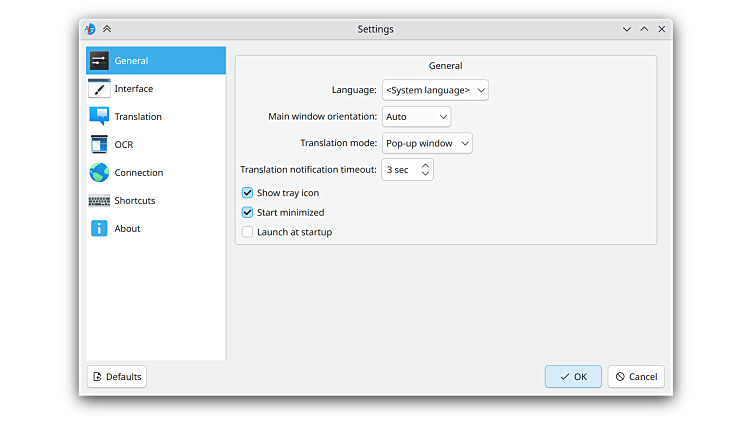Select the Translation speech bubble icon
The width and height of the screenshot is (752, 423).
click(x=99, y=117)
